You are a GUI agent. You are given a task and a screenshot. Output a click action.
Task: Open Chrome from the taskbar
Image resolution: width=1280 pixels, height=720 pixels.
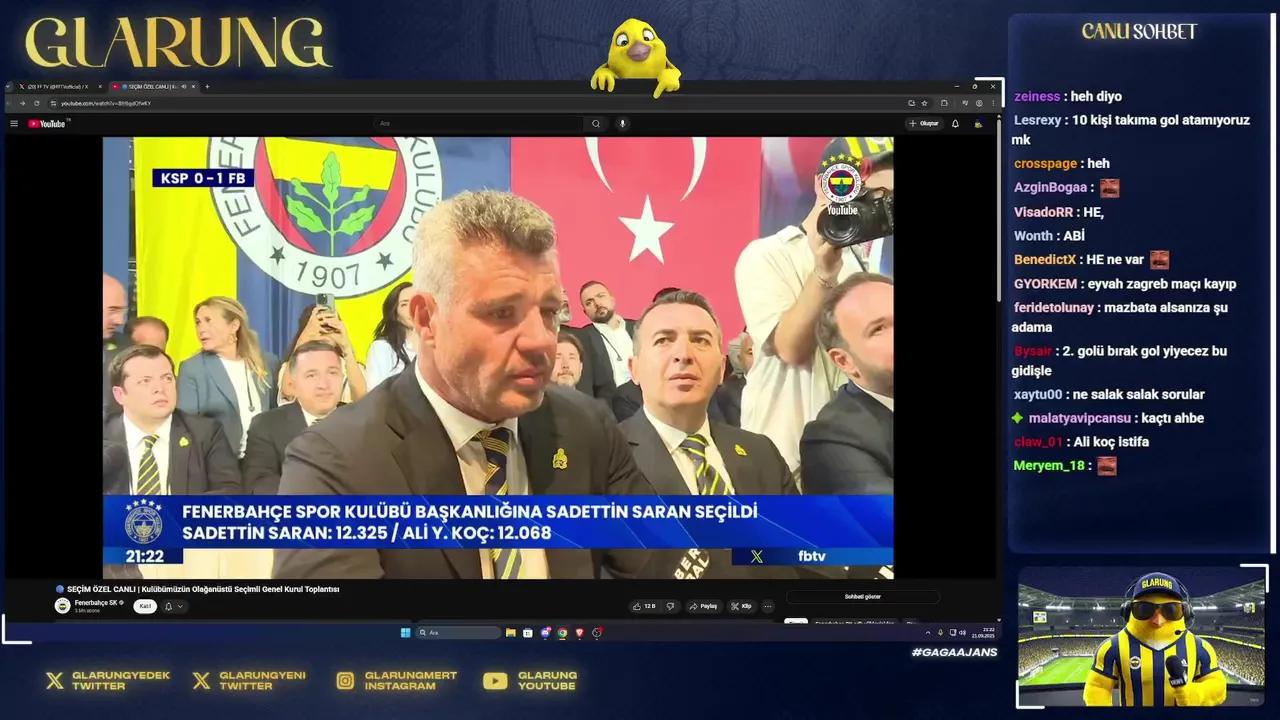562,633
